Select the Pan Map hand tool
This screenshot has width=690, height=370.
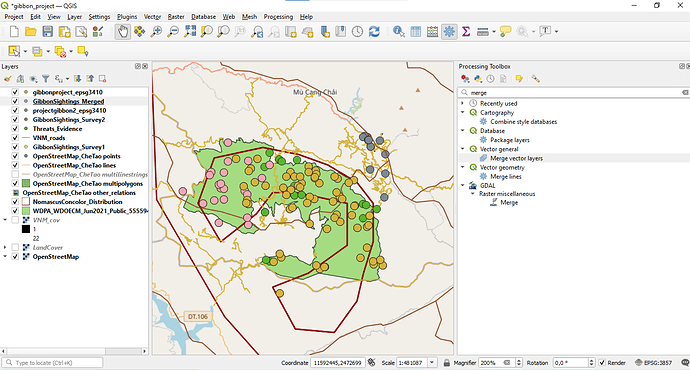click(x=123, y=32)
